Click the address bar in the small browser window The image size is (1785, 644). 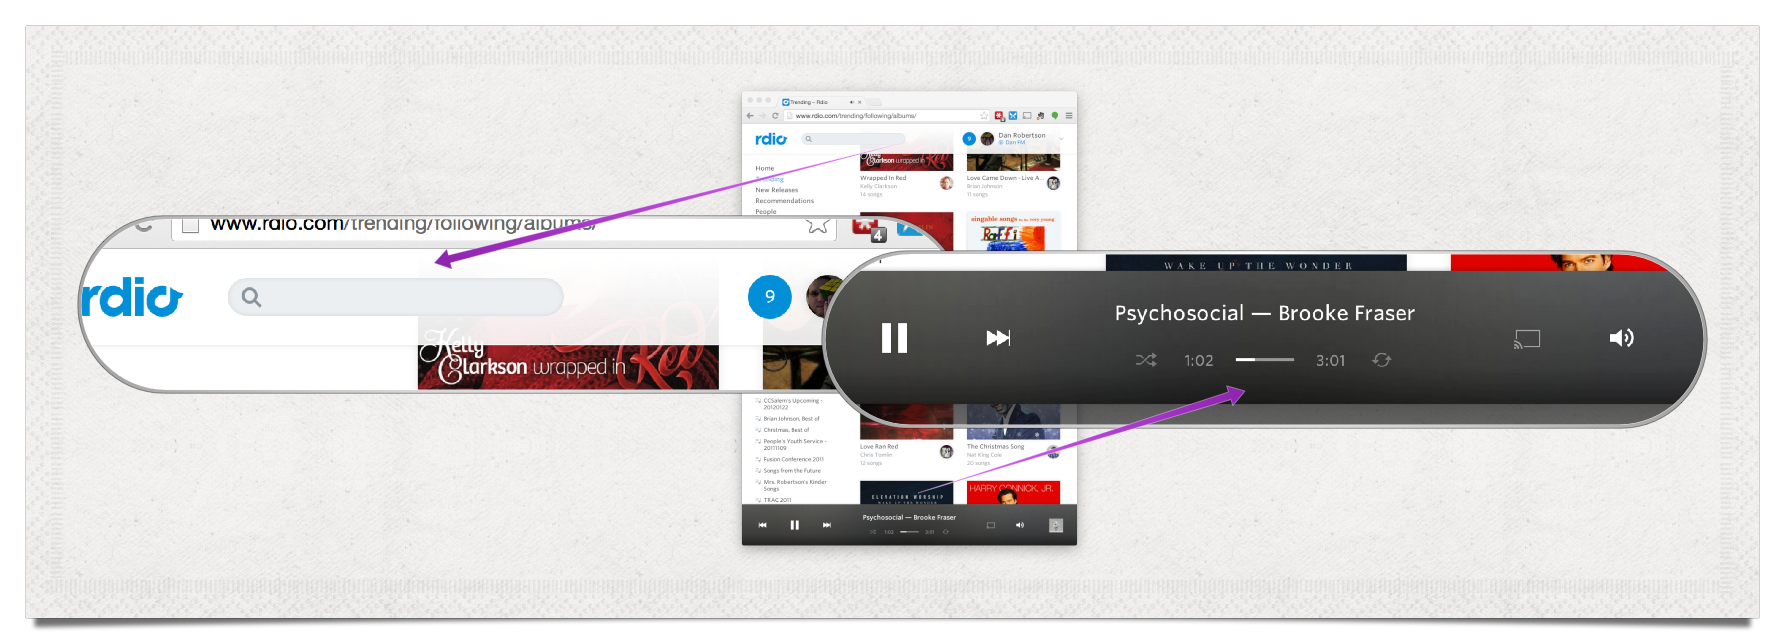tap(885, 116)
